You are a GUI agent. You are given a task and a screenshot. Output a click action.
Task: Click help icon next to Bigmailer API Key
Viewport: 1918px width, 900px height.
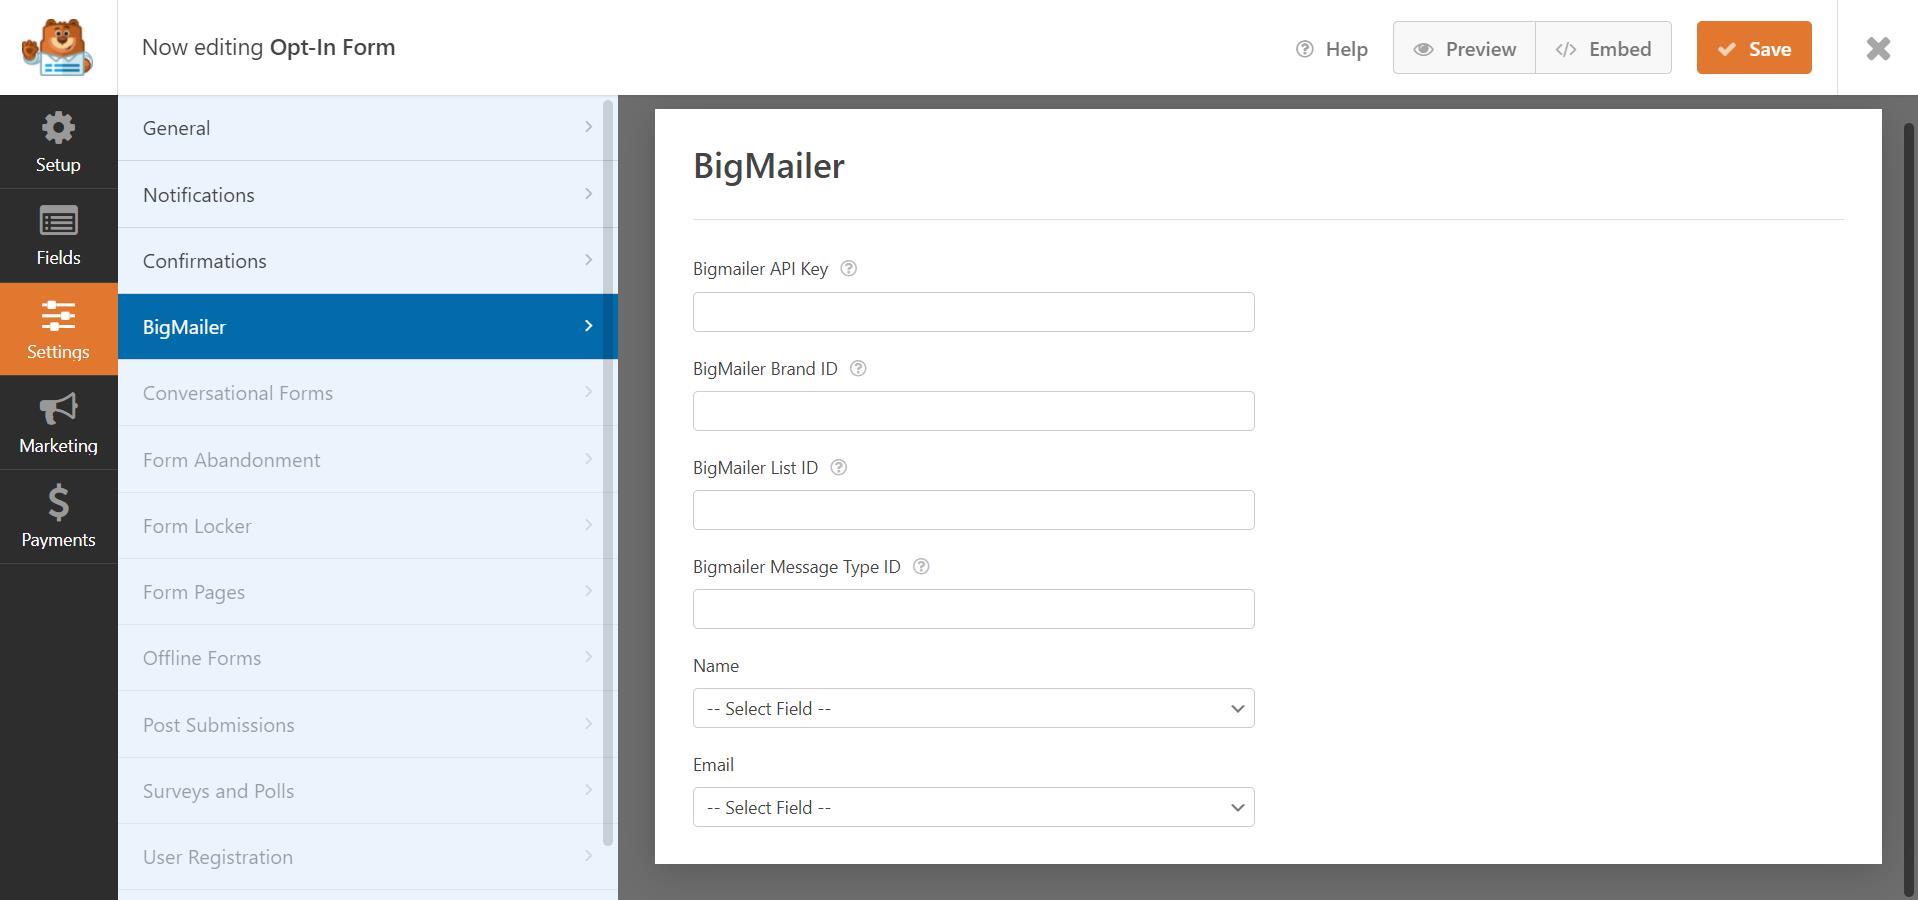tap(848, 268)
